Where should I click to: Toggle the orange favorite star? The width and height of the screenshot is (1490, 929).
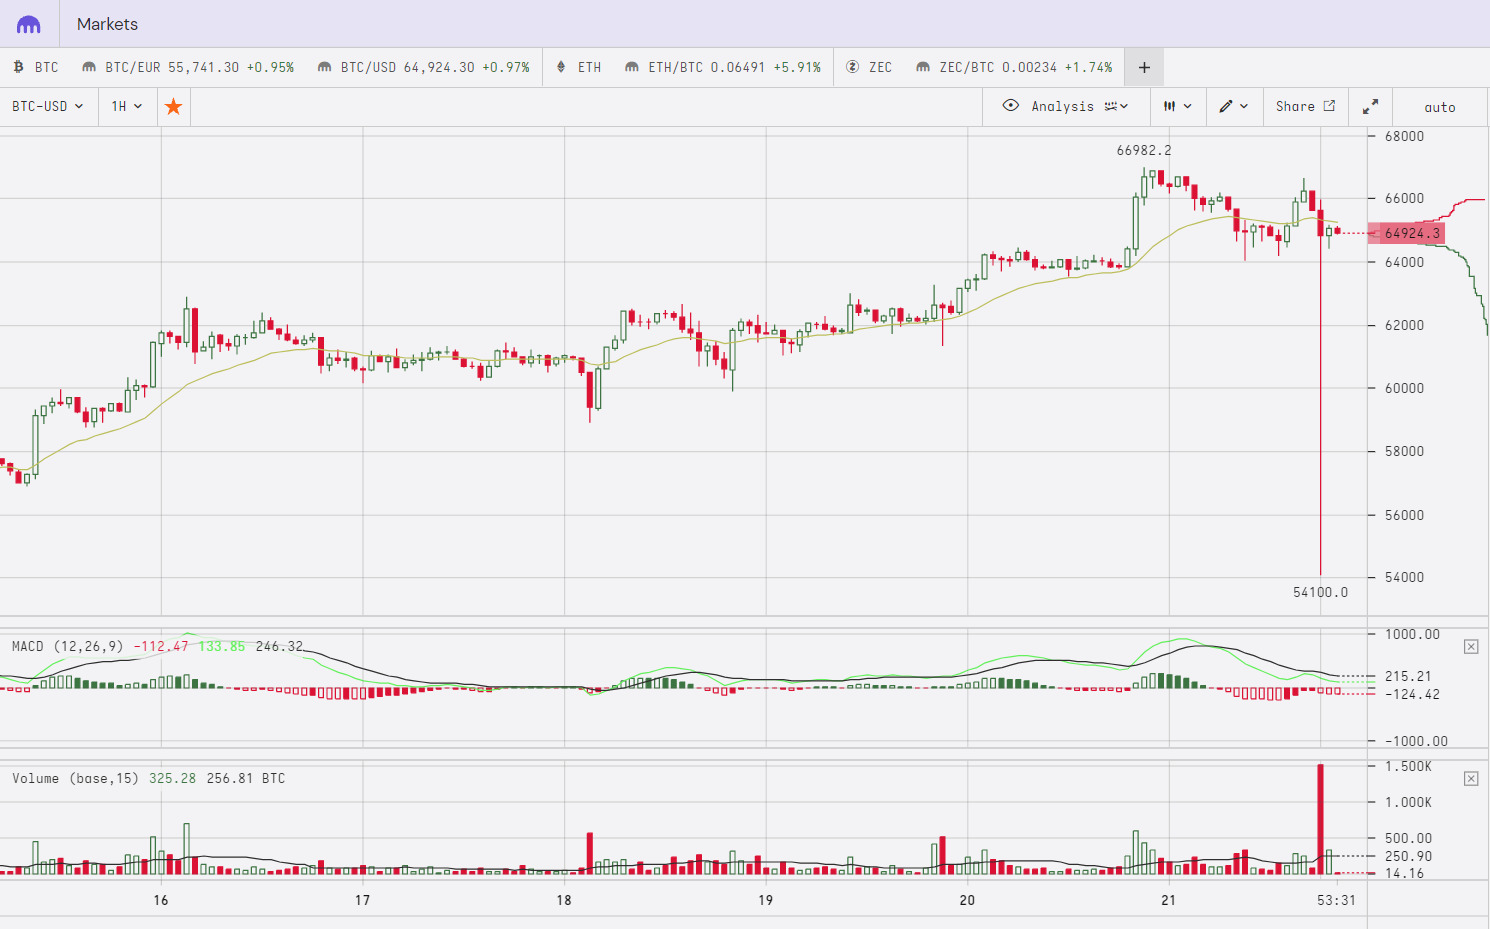[x=174, y=106]
